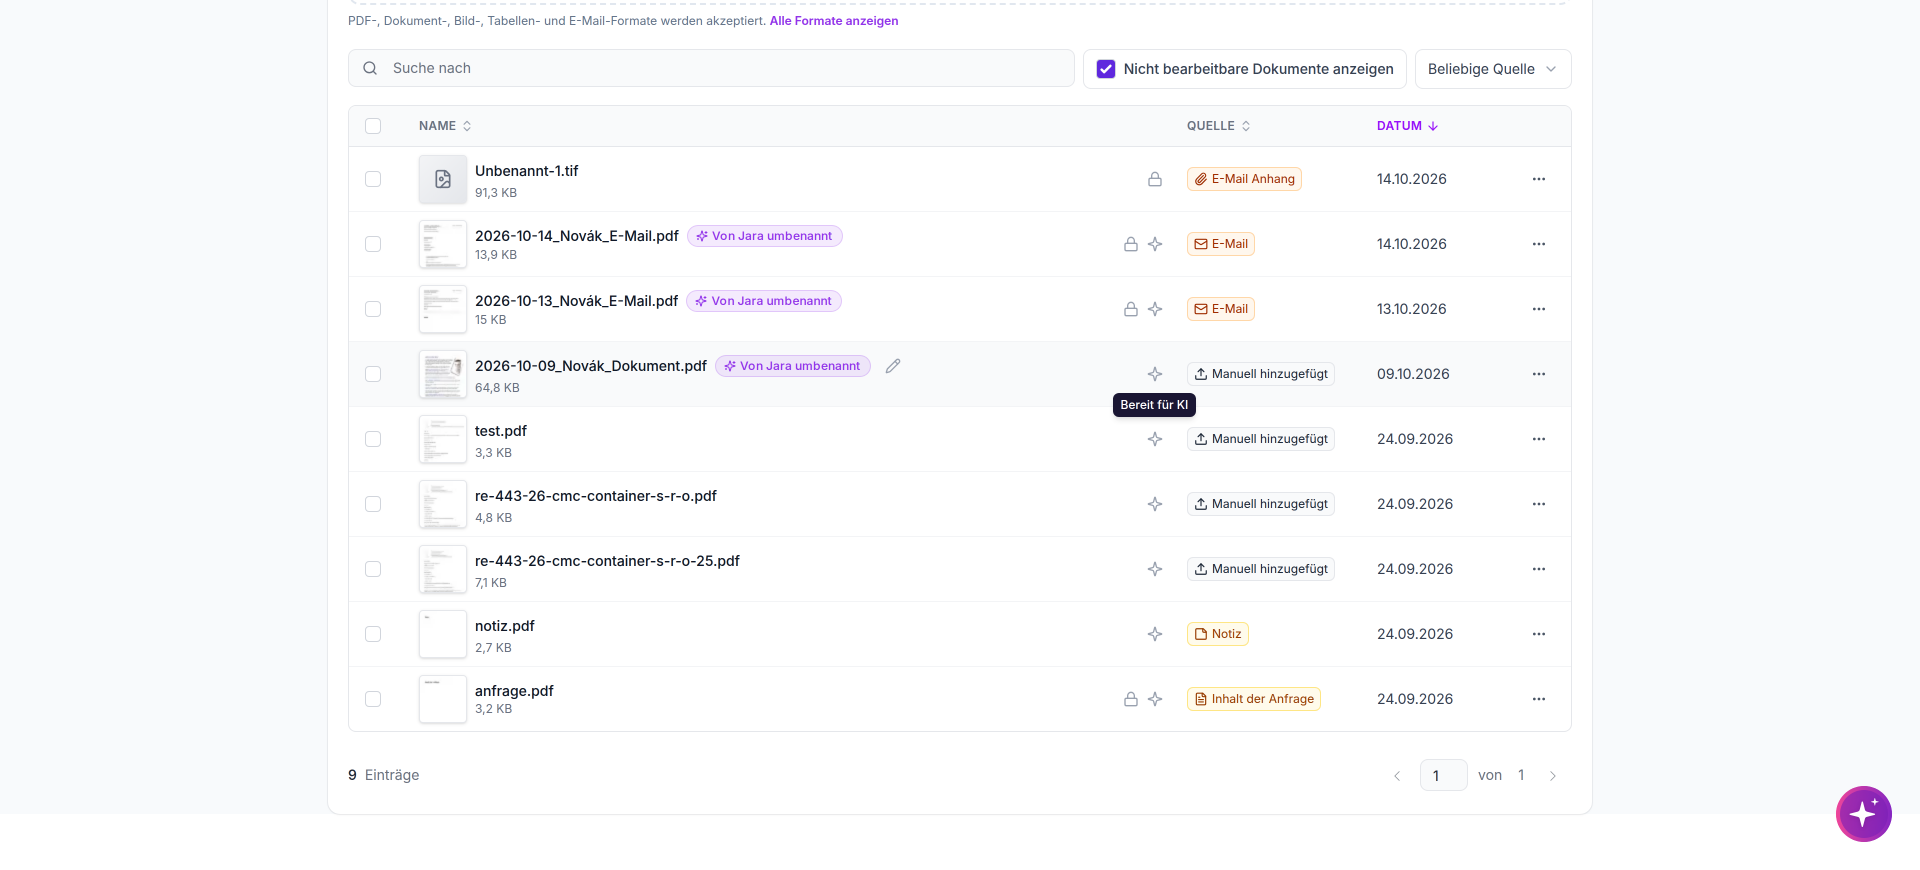This screenshot has height=870, width=1920.
Task: Click the 'E-Mail Anhang' source tag
Action: [1244, 179]
